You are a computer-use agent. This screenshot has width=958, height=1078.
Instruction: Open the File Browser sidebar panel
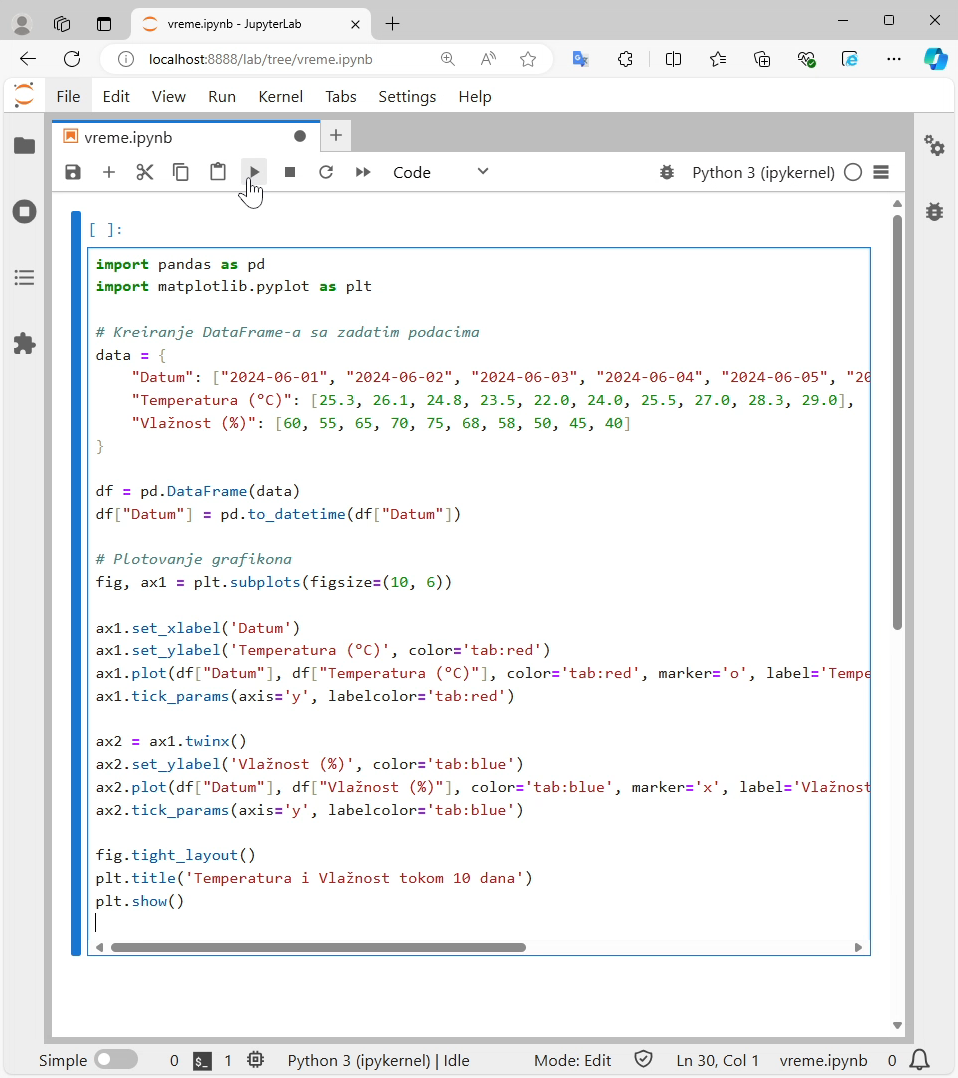25,146
